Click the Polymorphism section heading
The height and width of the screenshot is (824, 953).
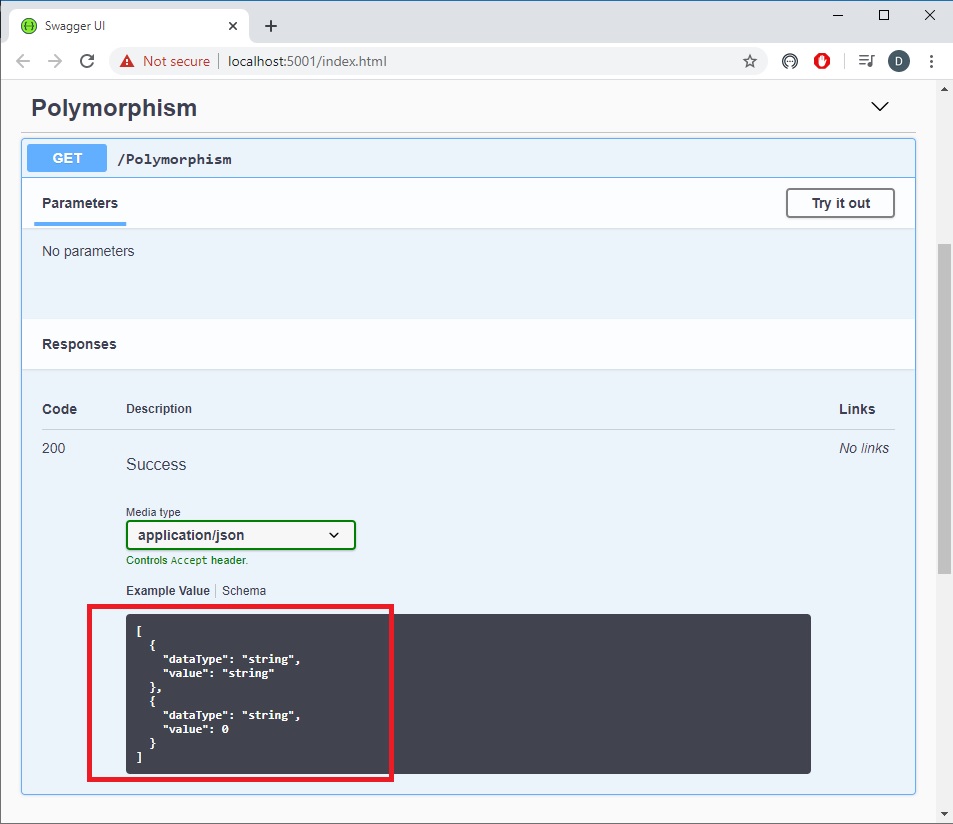(x=114, y=108)
